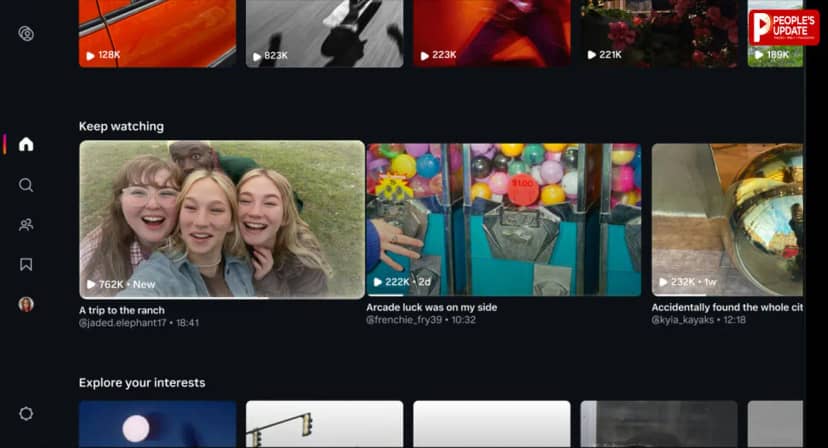Play the video with 221K views
The image size is (828, 448).
click(x=659, y=33)
